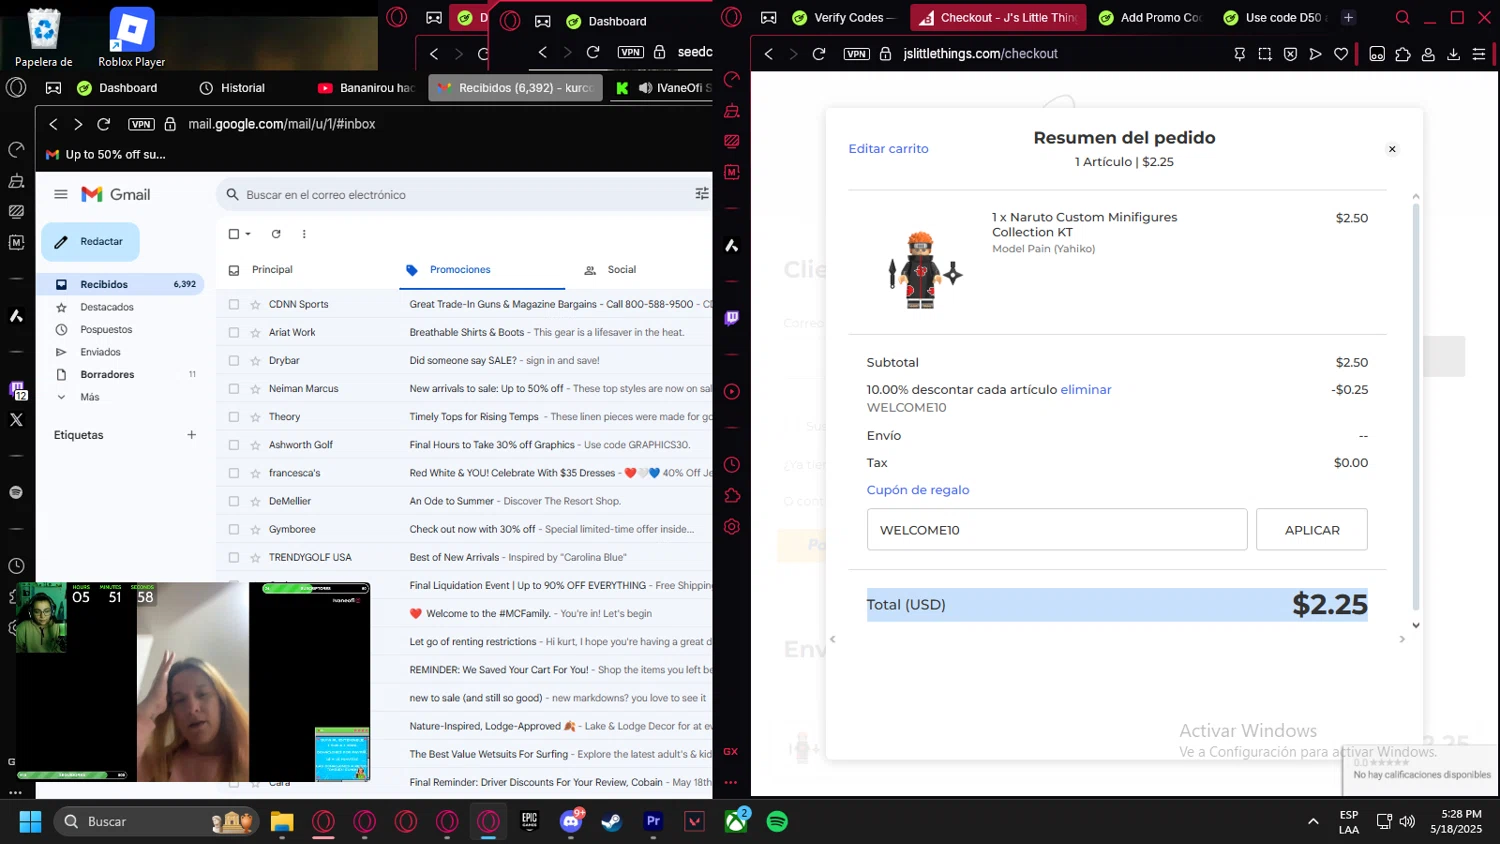Open the Pospuestos snoozed folder
The height and width of the screenshot is (844, 1500).
pyautogui.click(x=106, y=329)
